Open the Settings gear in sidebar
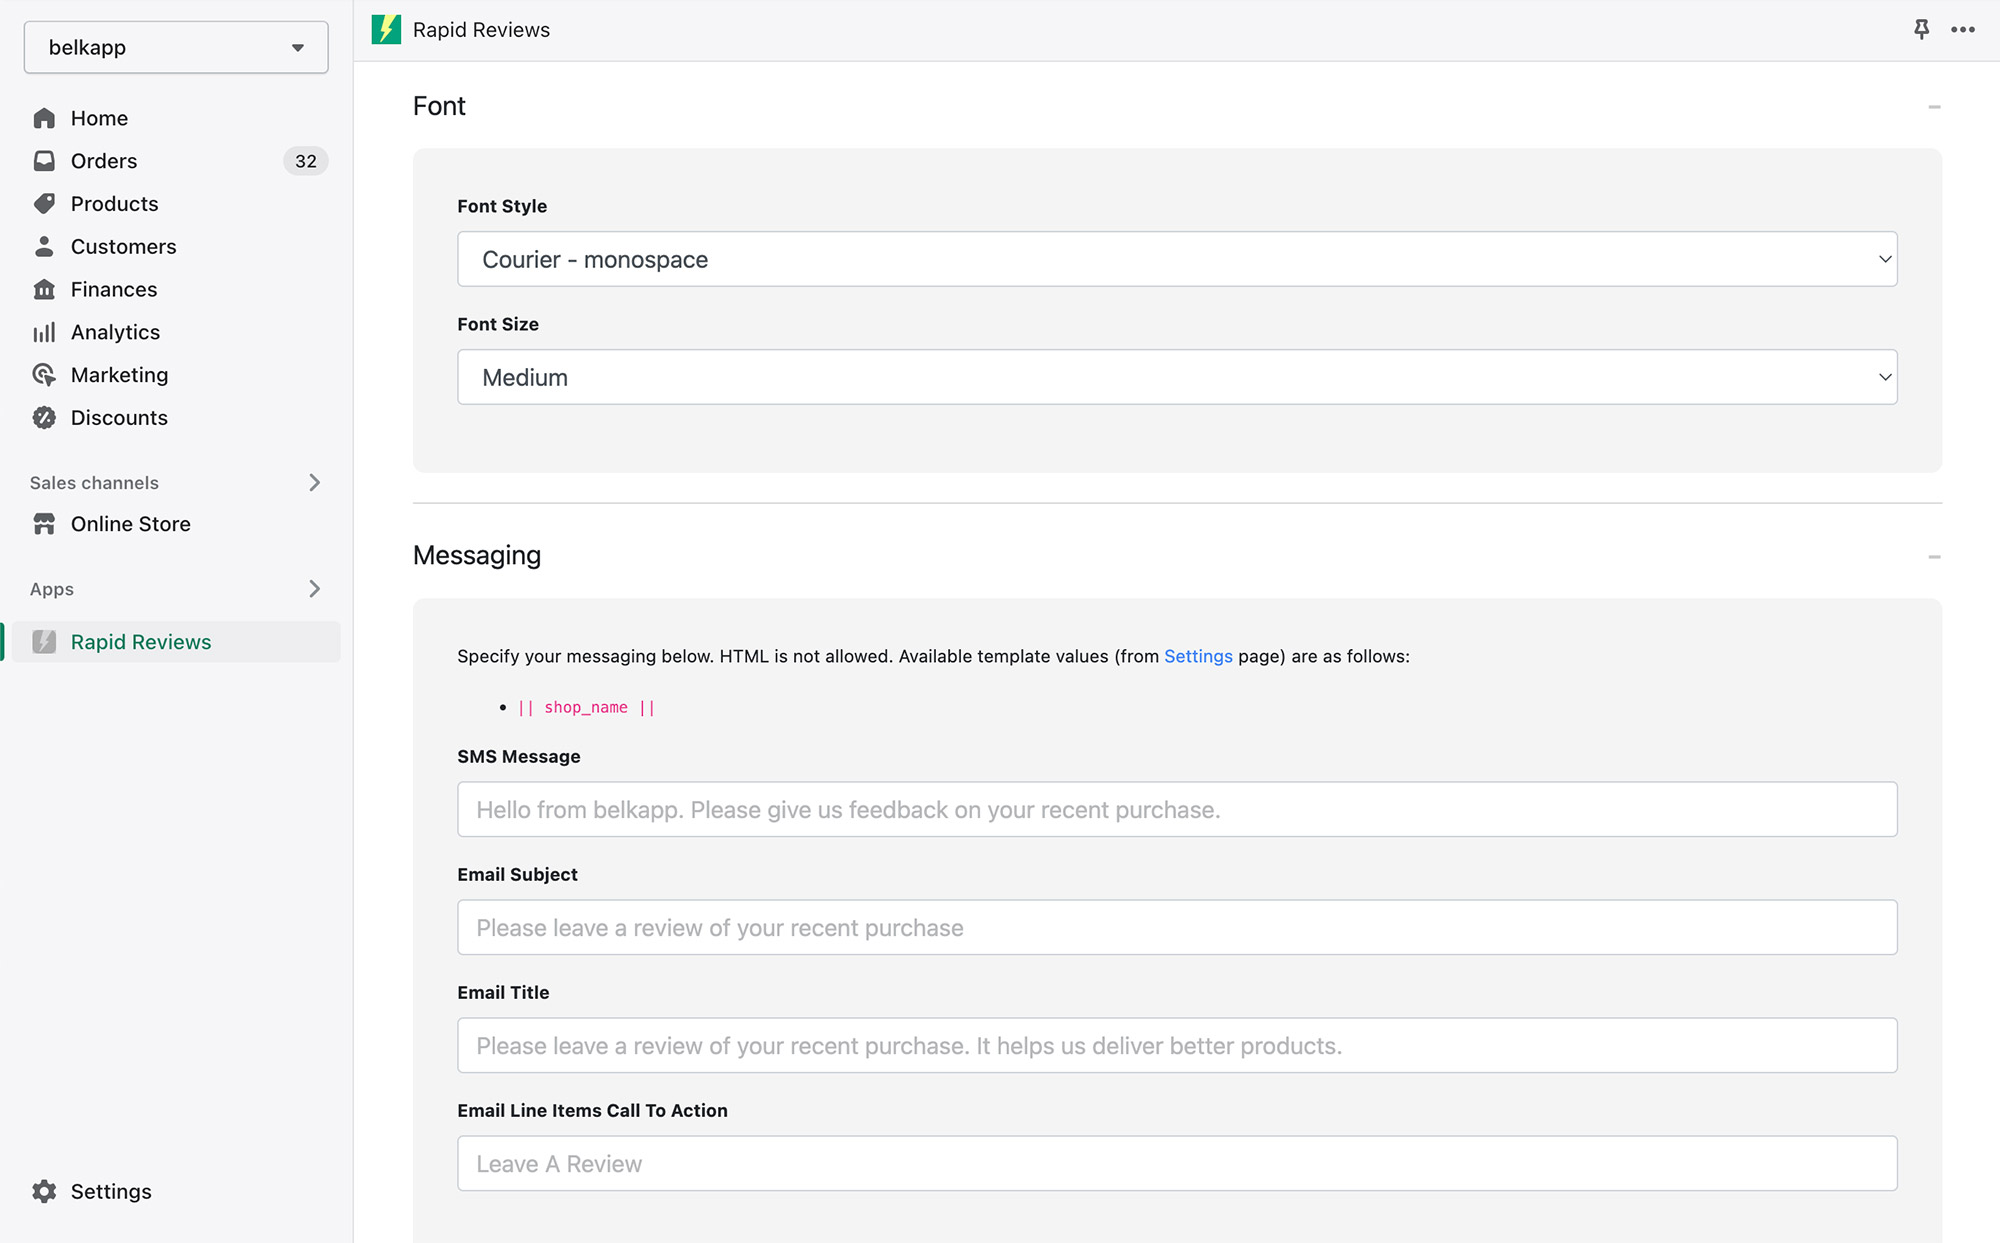The height and width of the screenshot is (1243, 2000). (x=44, y=1191)
